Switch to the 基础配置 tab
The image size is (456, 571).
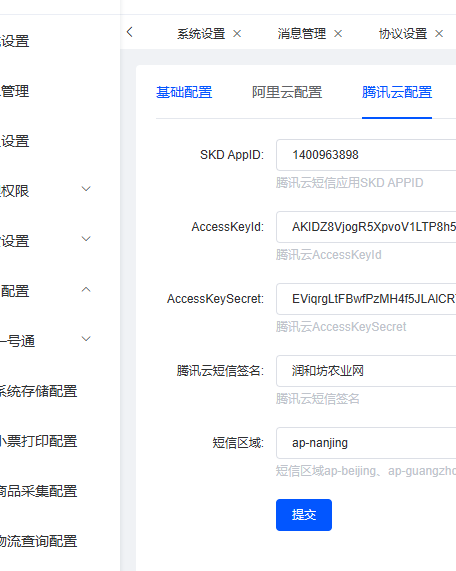(x=184, y=92)
